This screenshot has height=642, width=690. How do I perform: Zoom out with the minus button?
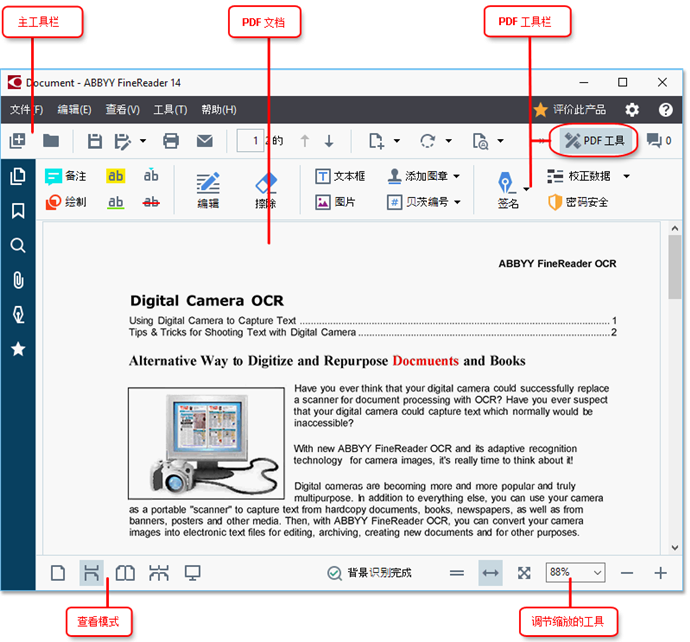click(627, 573)
